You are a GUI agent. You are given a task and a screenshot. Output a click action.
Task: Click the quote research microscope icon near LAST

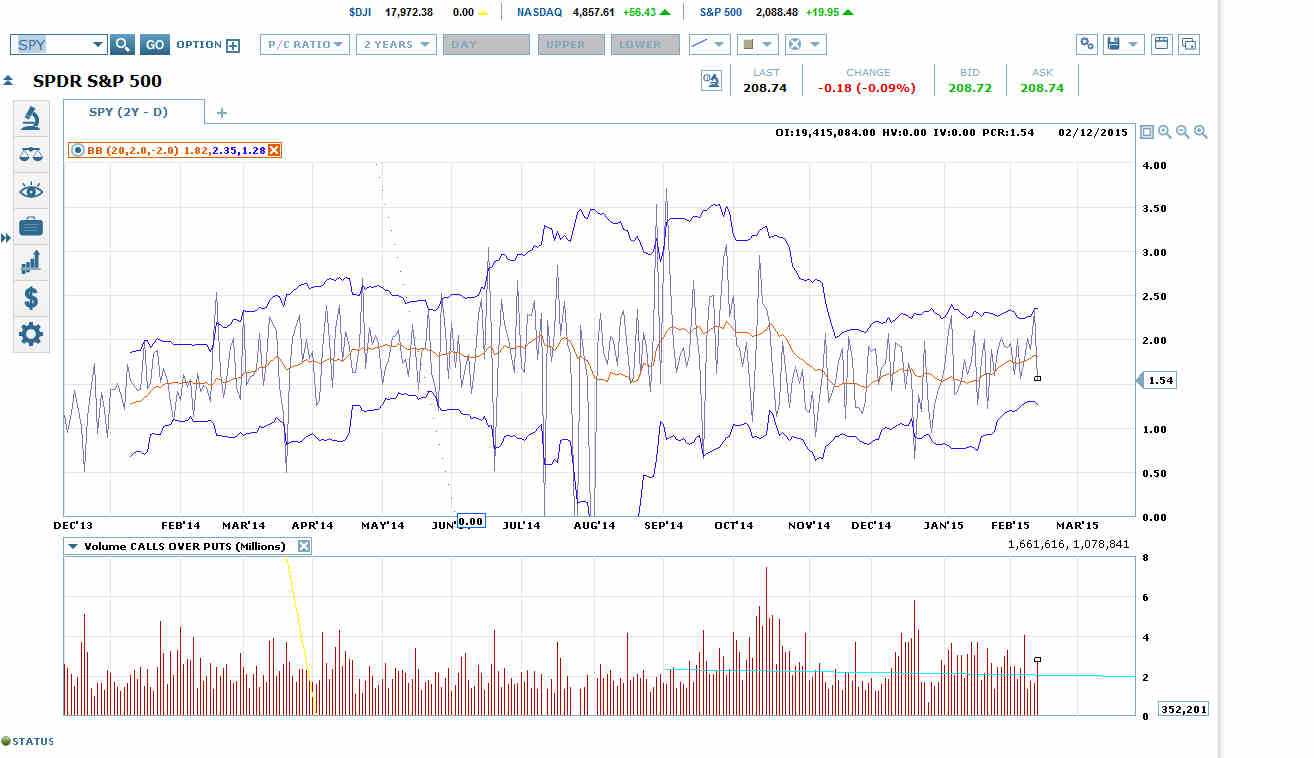pyautogui.click(x=711, y=81)
